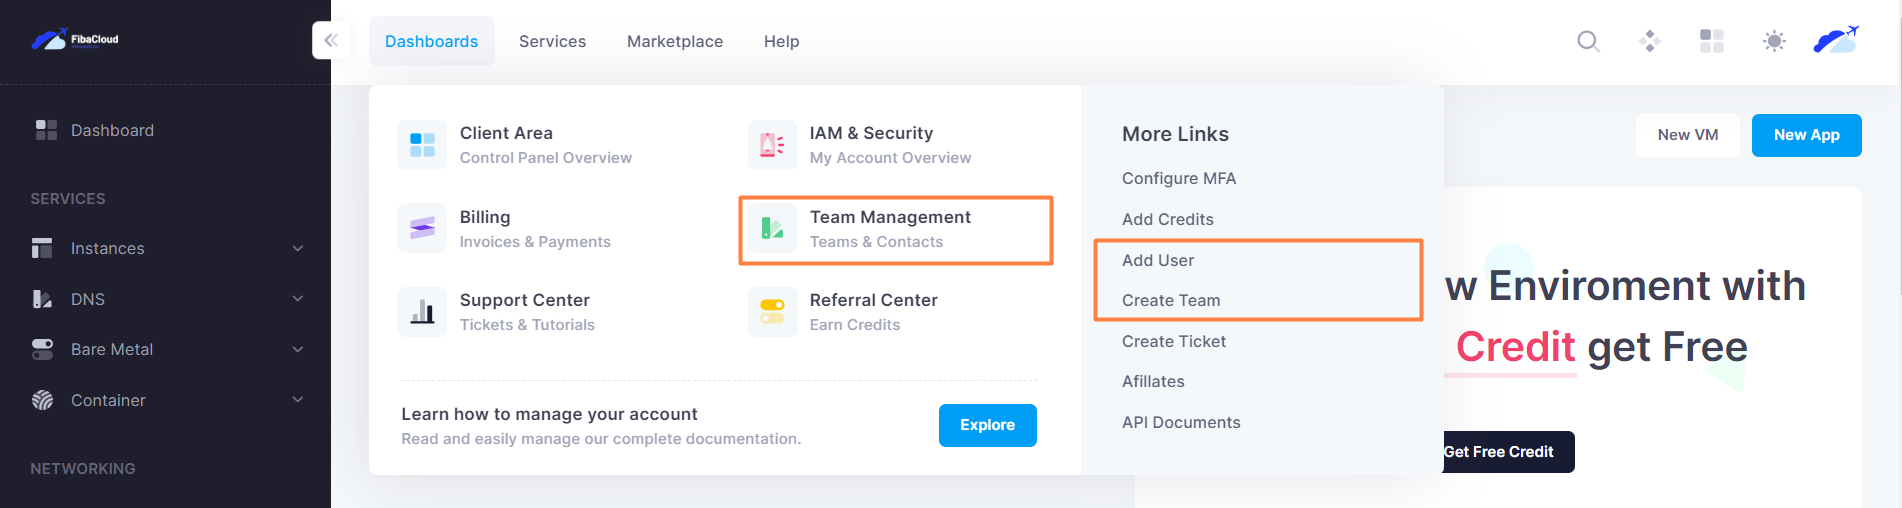Click the "Learn how to manage your account" text
The image size is (1902, 508).
coord(550,414)
